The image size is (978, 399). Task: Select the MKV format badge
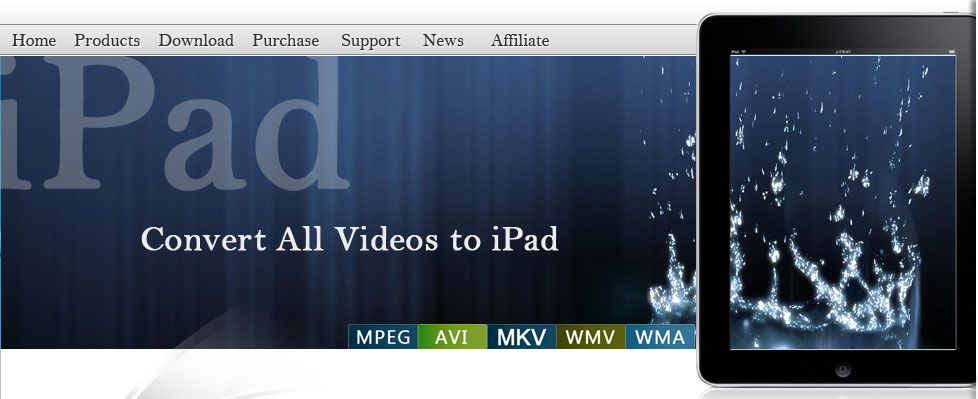(521, 337)
